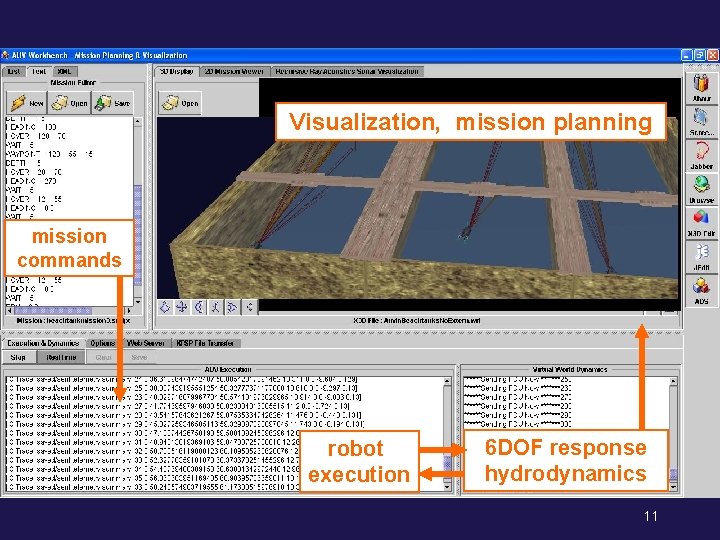
Task: Close the AUV Workbench window
Action: pyautogui.click(x=713, y=55)
